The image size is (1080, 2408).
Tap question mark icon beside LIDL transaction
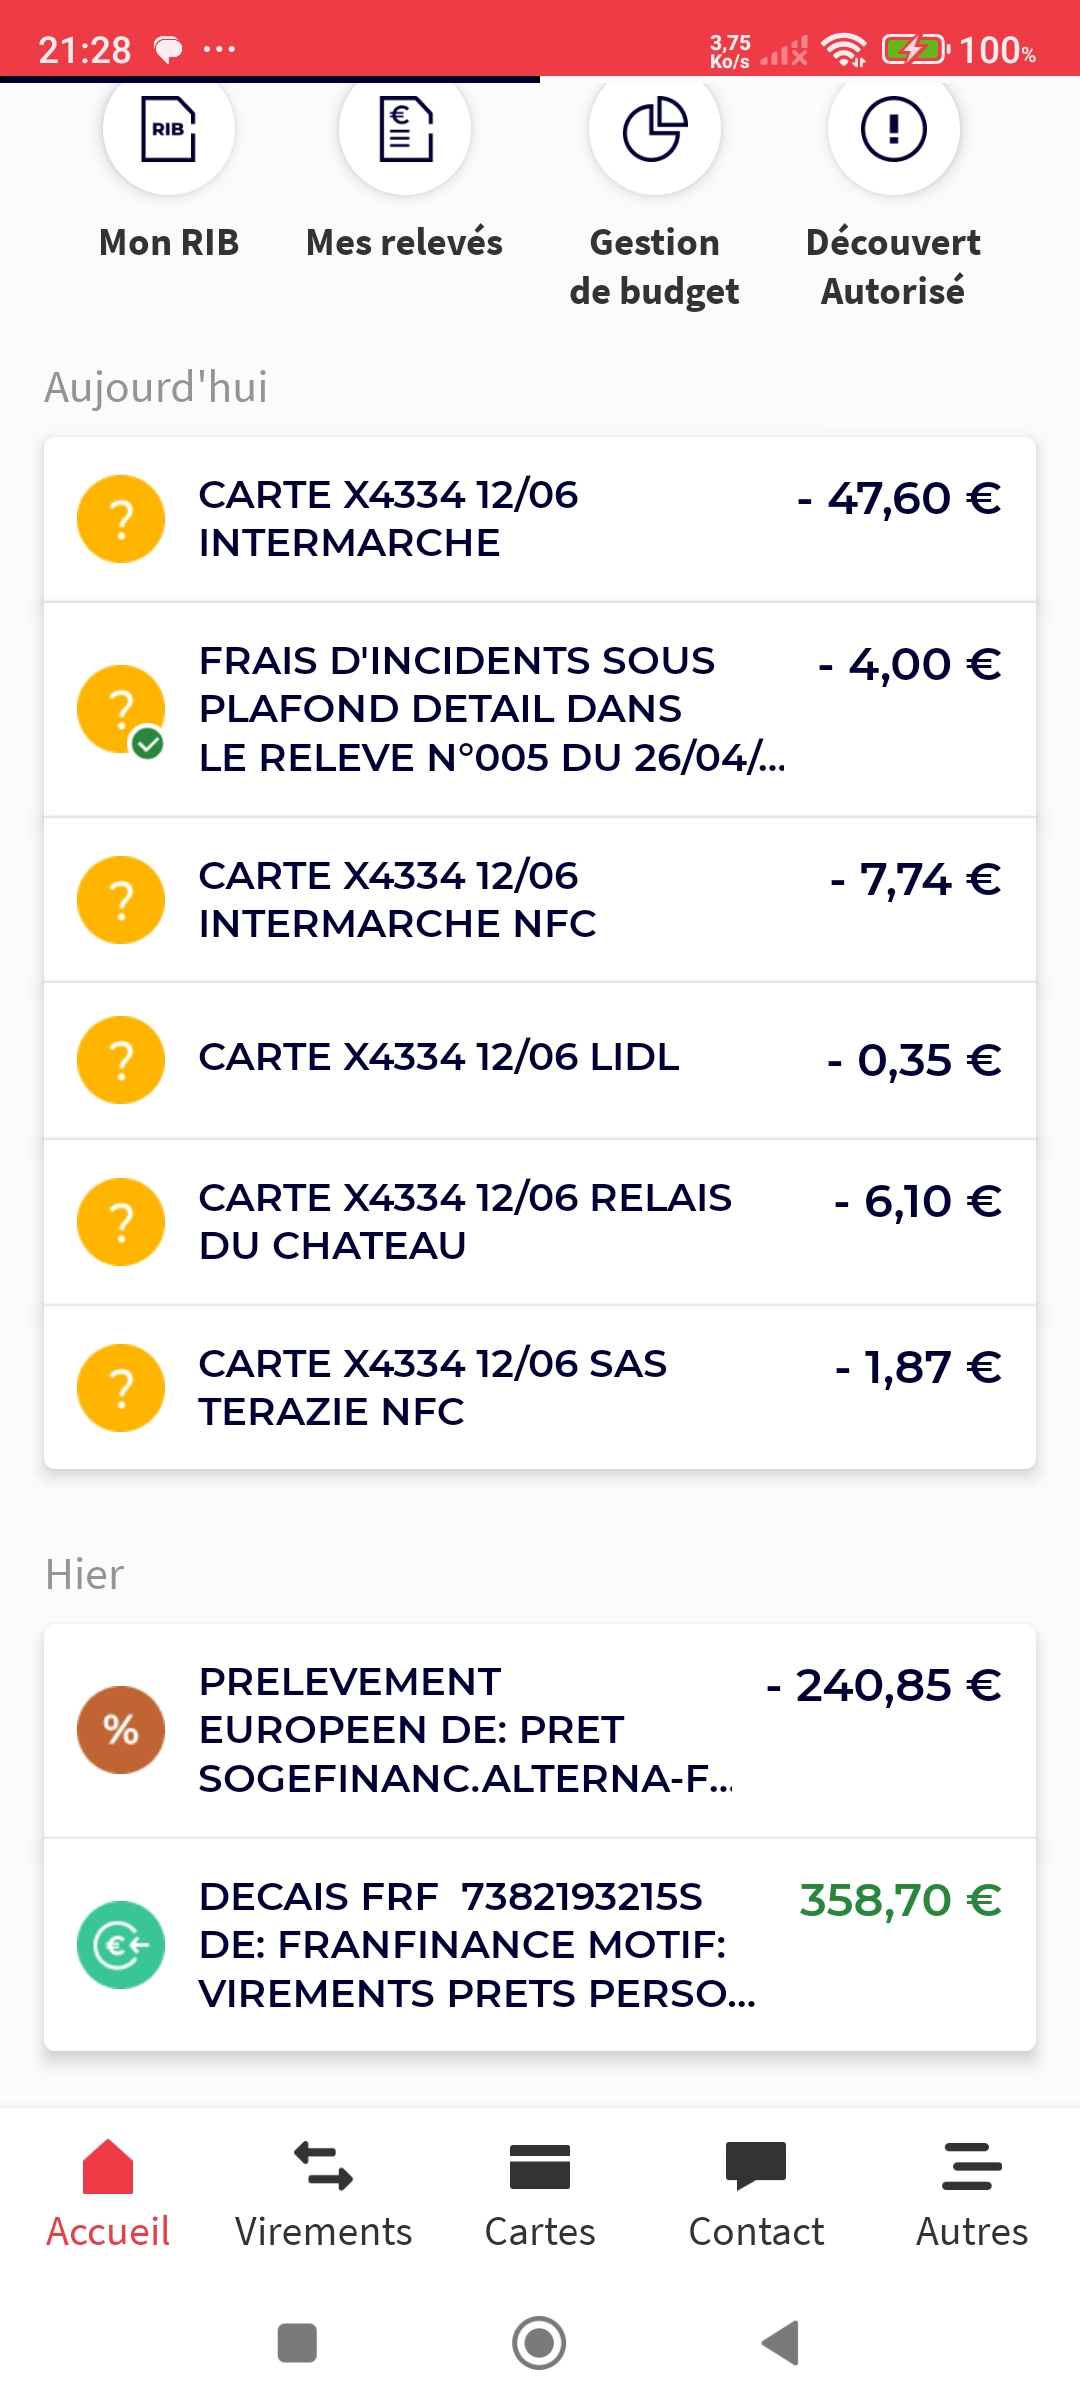point(121,1060)
